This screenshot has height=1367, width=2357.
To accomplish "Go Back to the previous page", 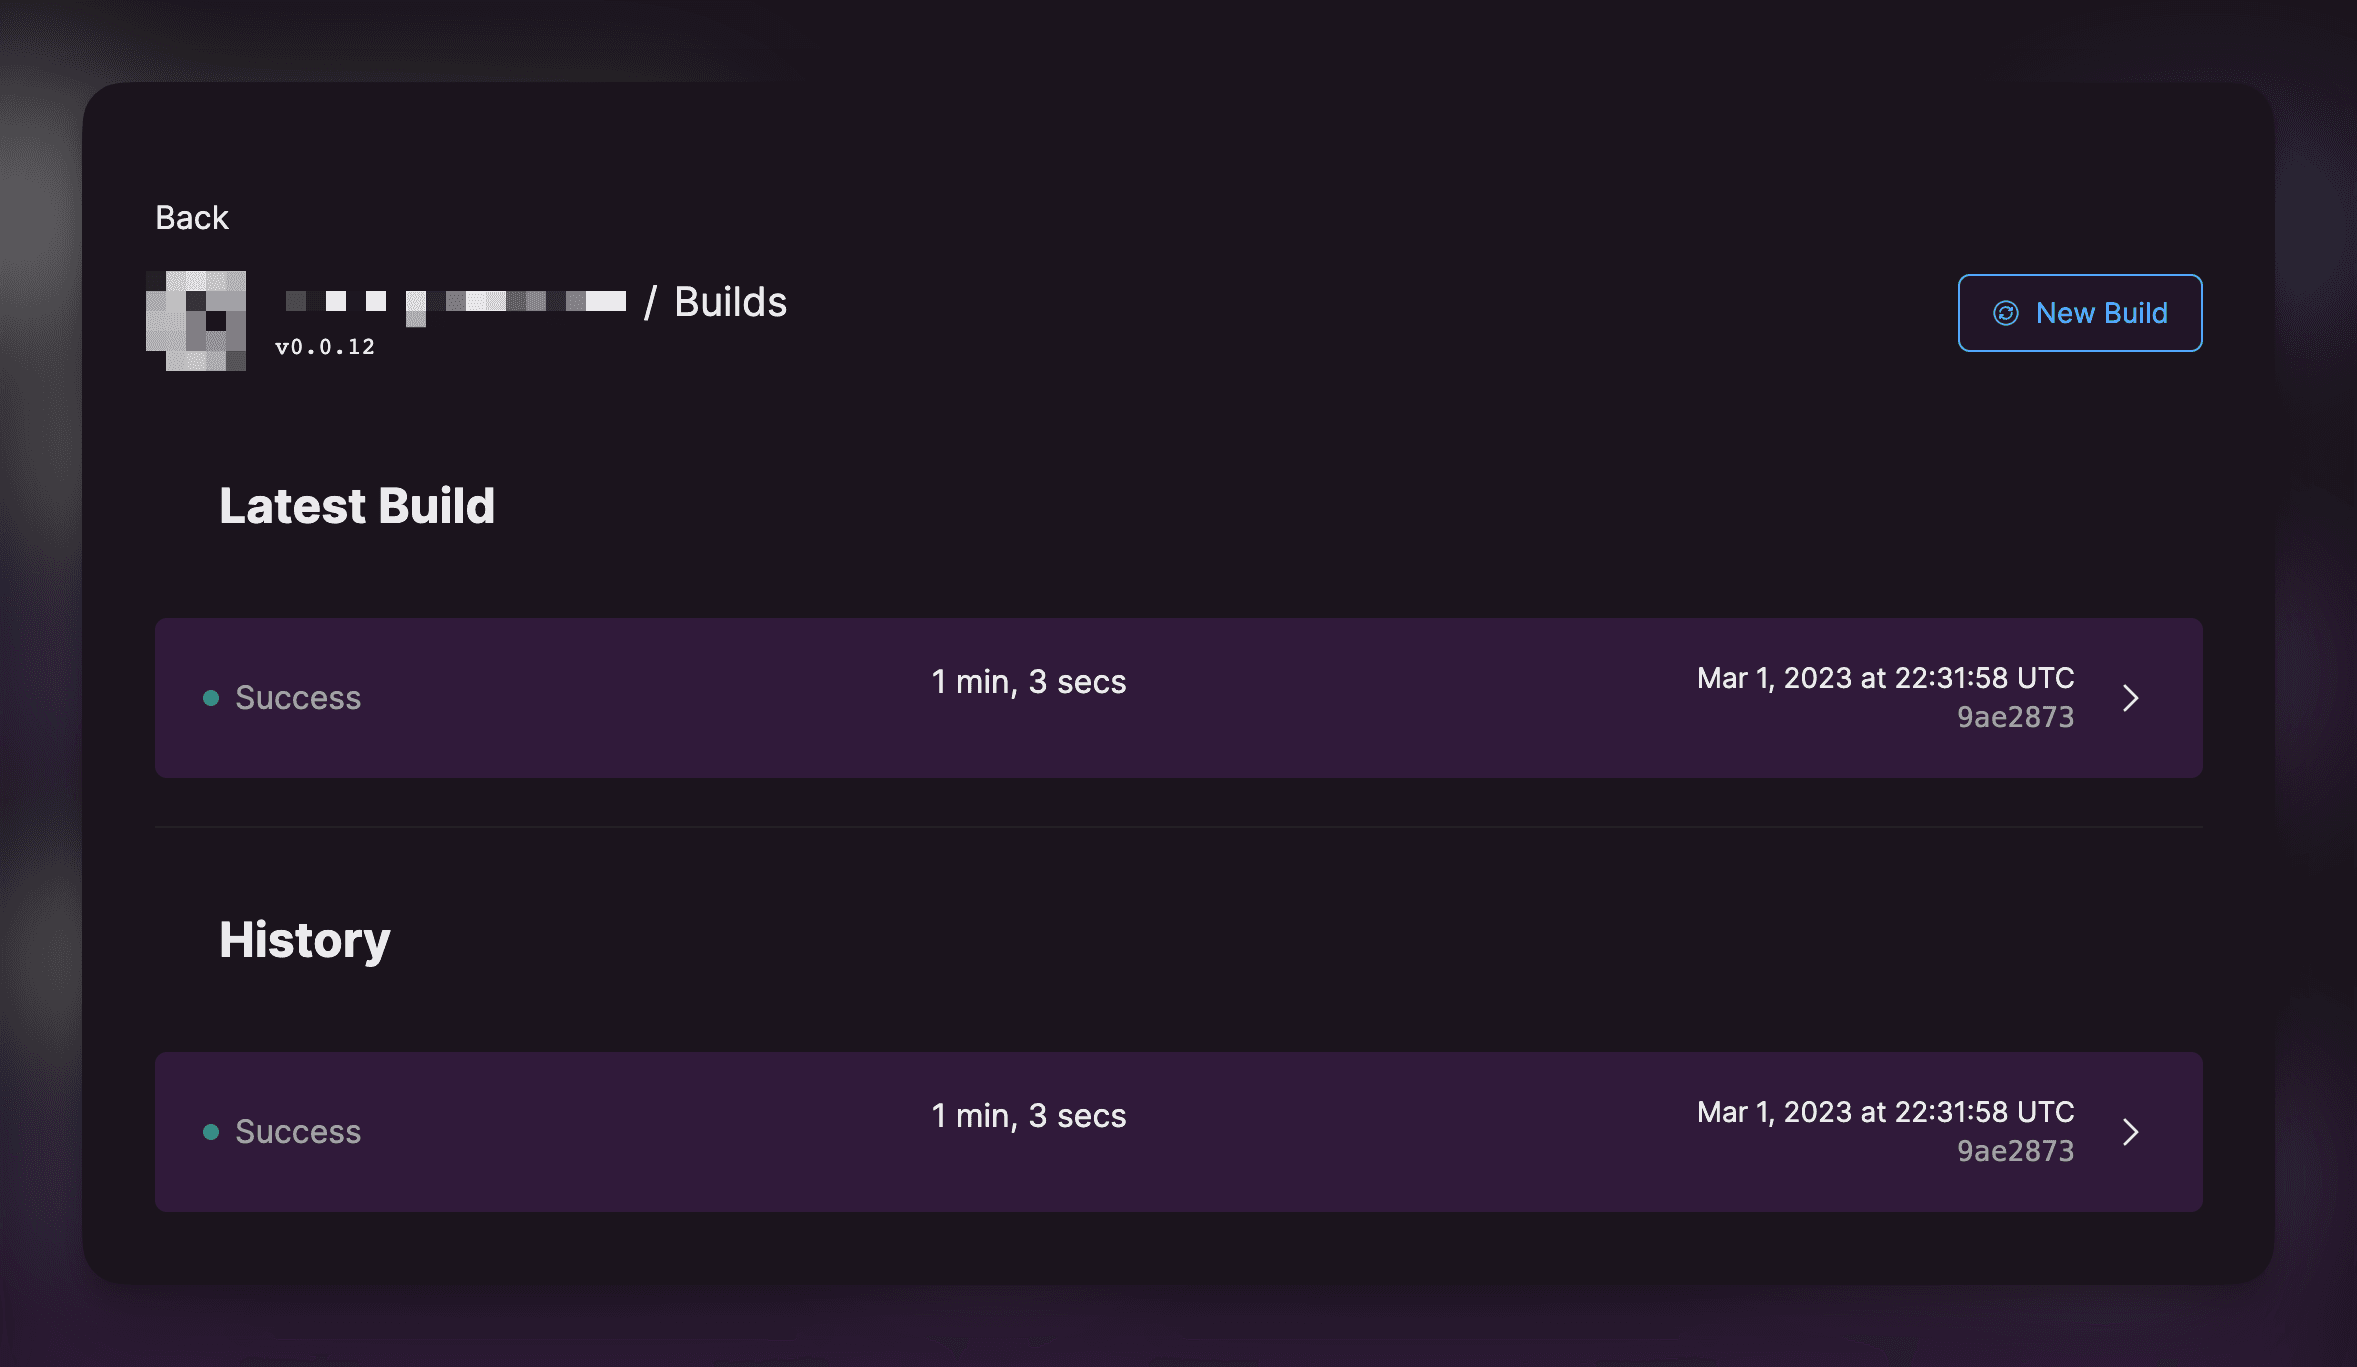I will (x=192, y=218).
